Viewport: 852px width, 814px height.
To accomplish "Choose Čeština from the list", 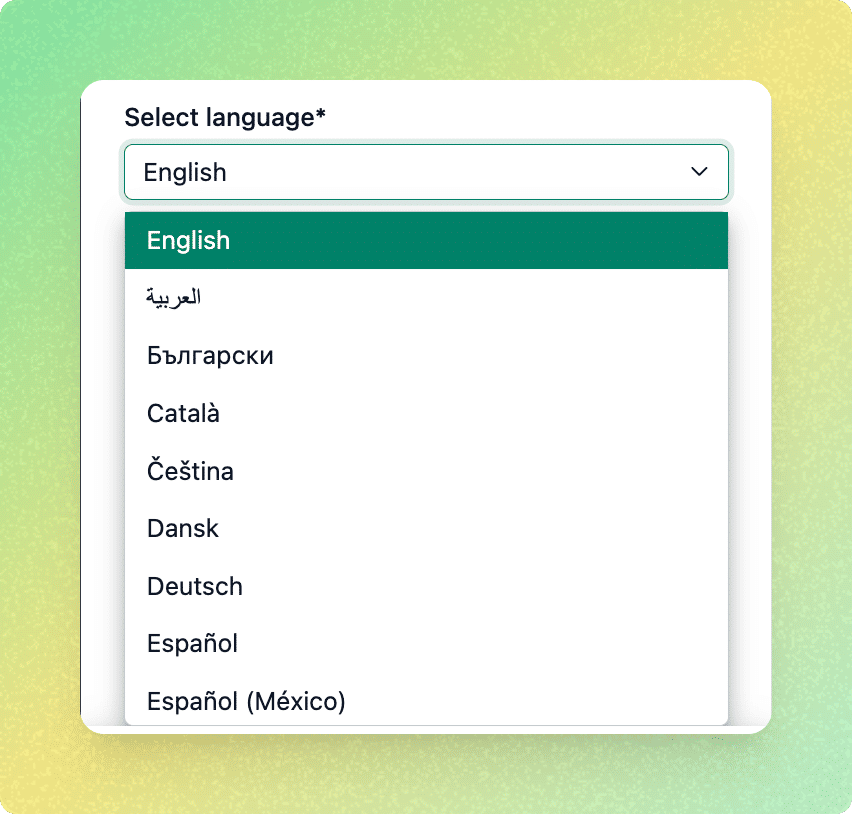I will coord(190,471).
